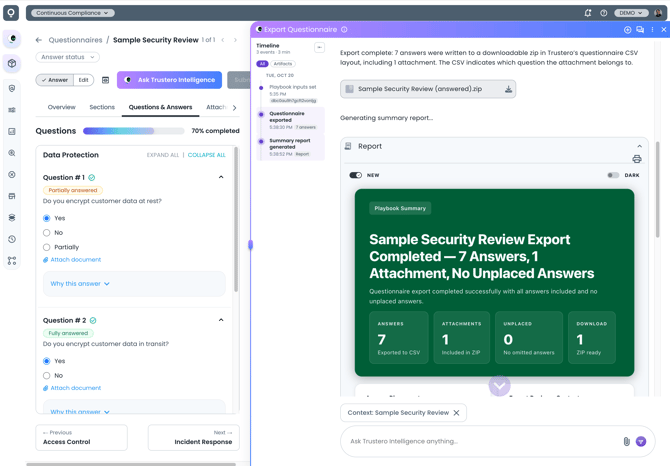Open the user avatar in top bar
Viewport: 670px width, 466px height.
click(x=658, y=13)
